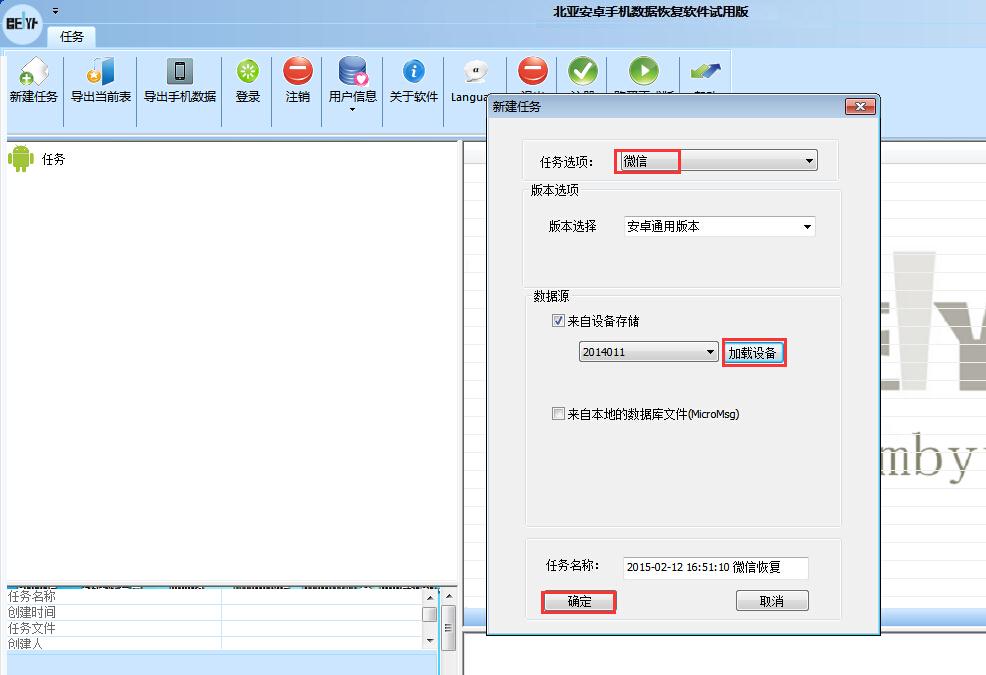Open the 导出手机数据 phone icon
986x675 pixels.
180,72
